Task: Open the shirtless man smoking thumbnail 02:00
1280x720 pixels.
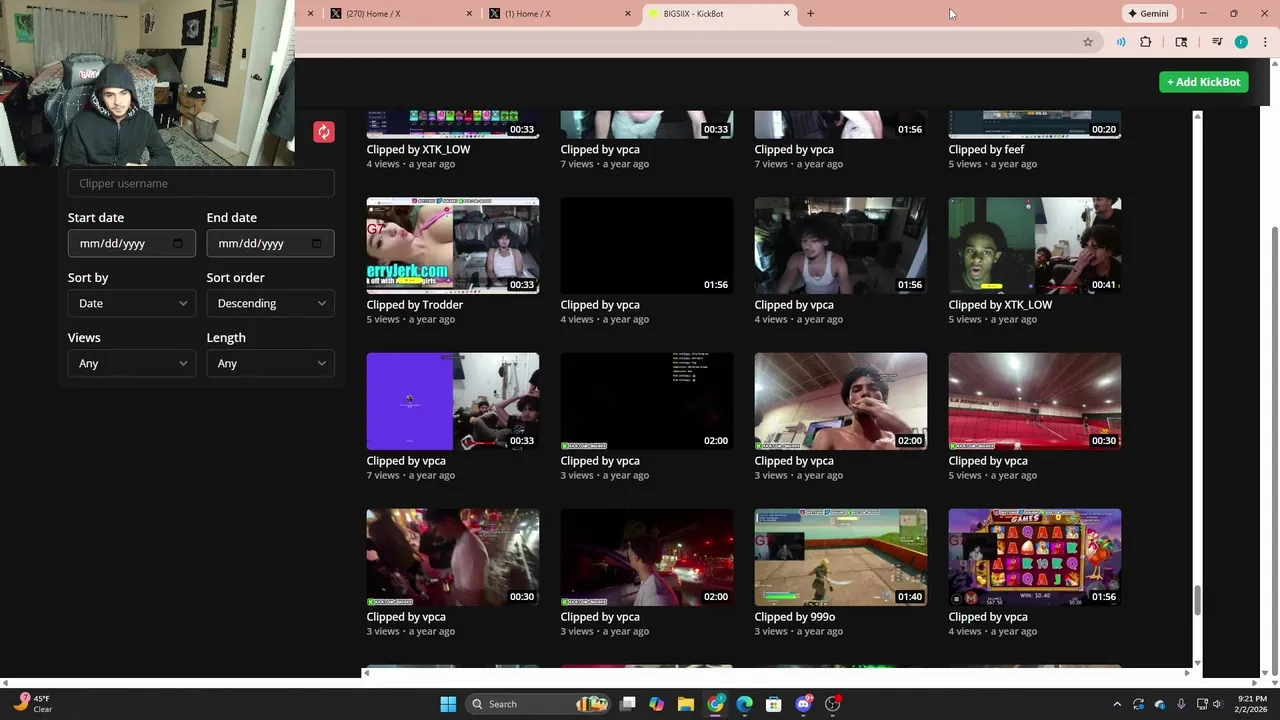Action: tap(841, 401)
